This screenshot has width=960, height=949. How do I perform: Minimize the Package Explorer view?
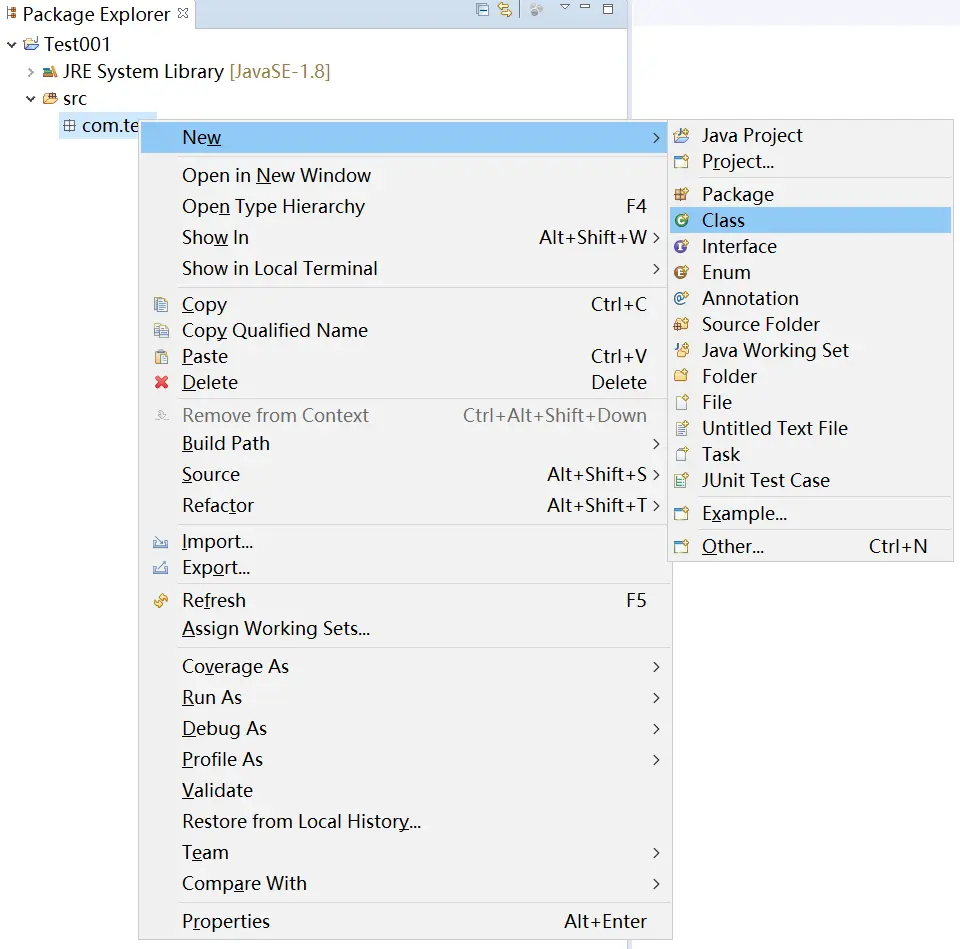pos(585,6)
